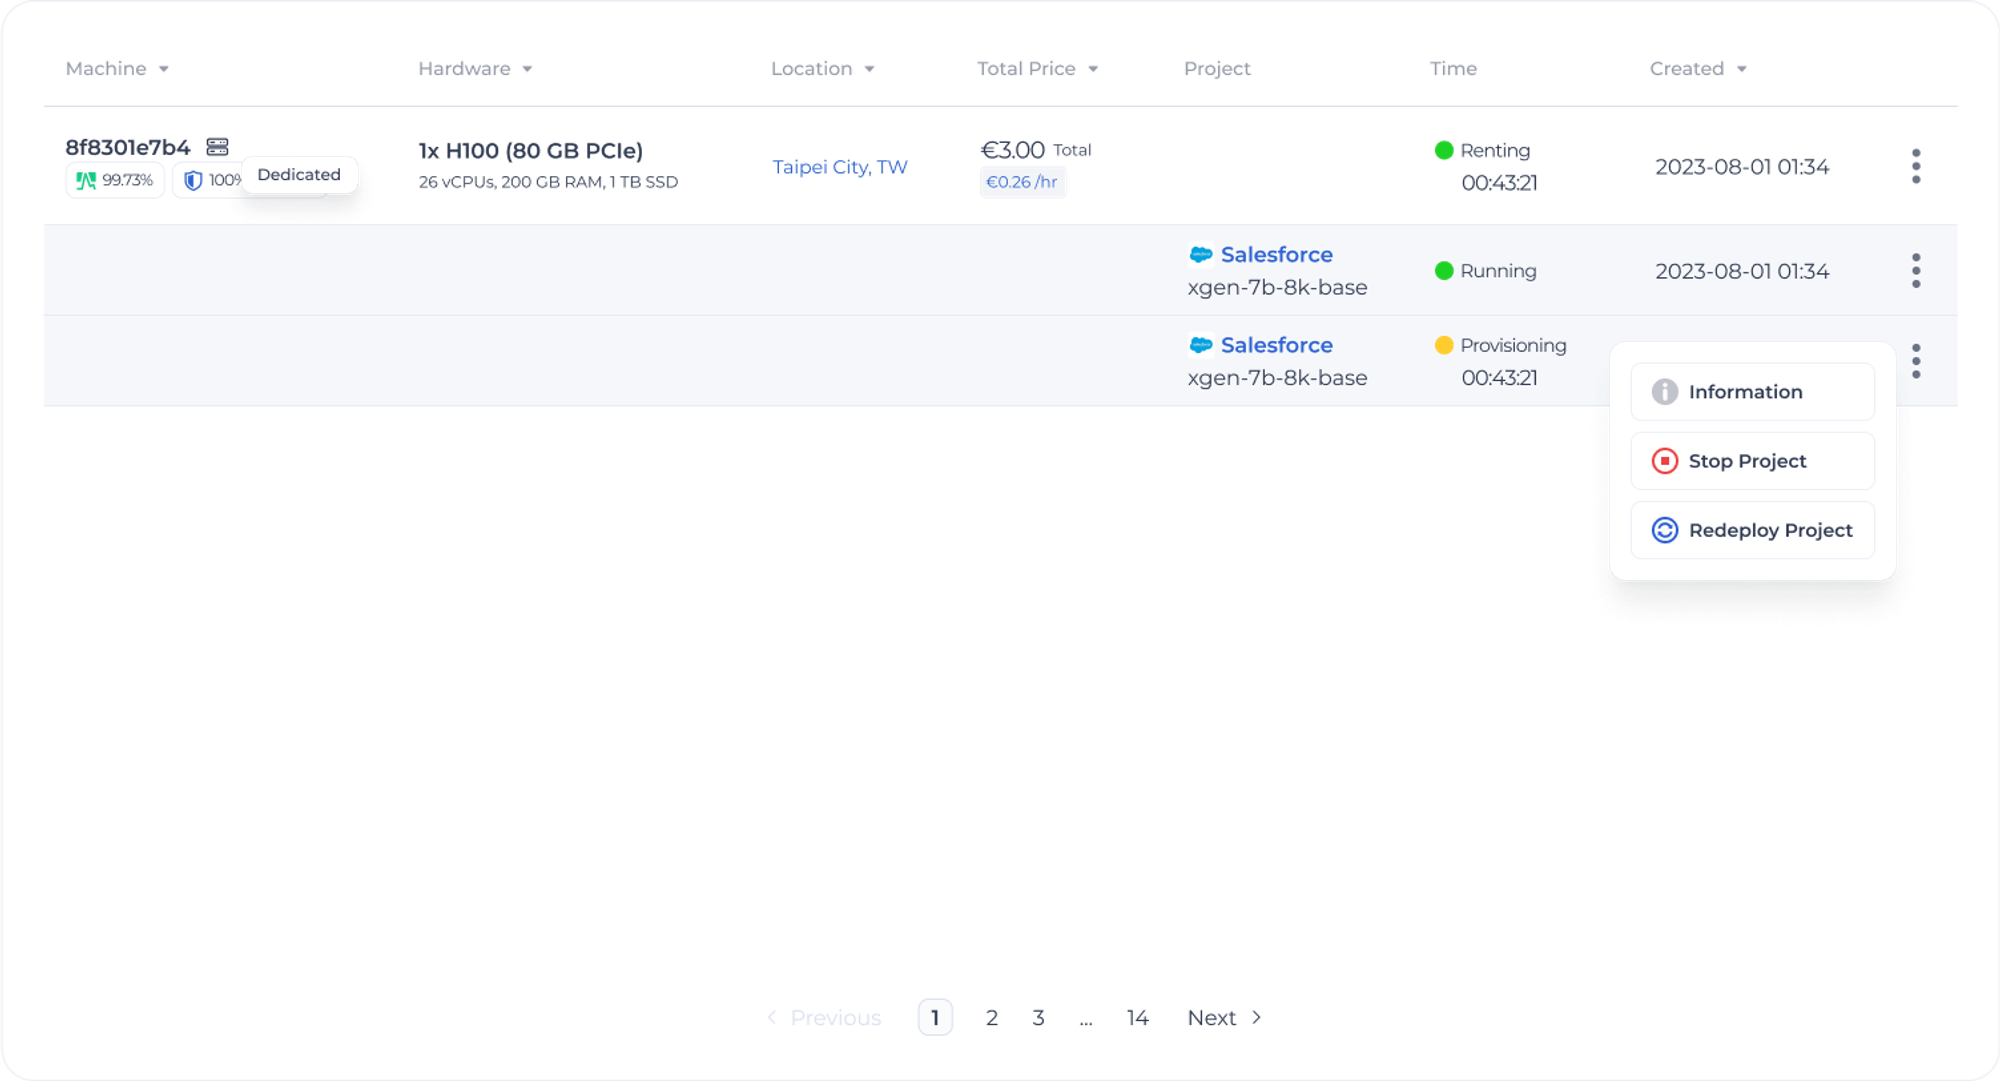Click the Salesforce logo in the Provisioning row
Viewport: 2000px width, 1081px height.
tap(1201, 345)
